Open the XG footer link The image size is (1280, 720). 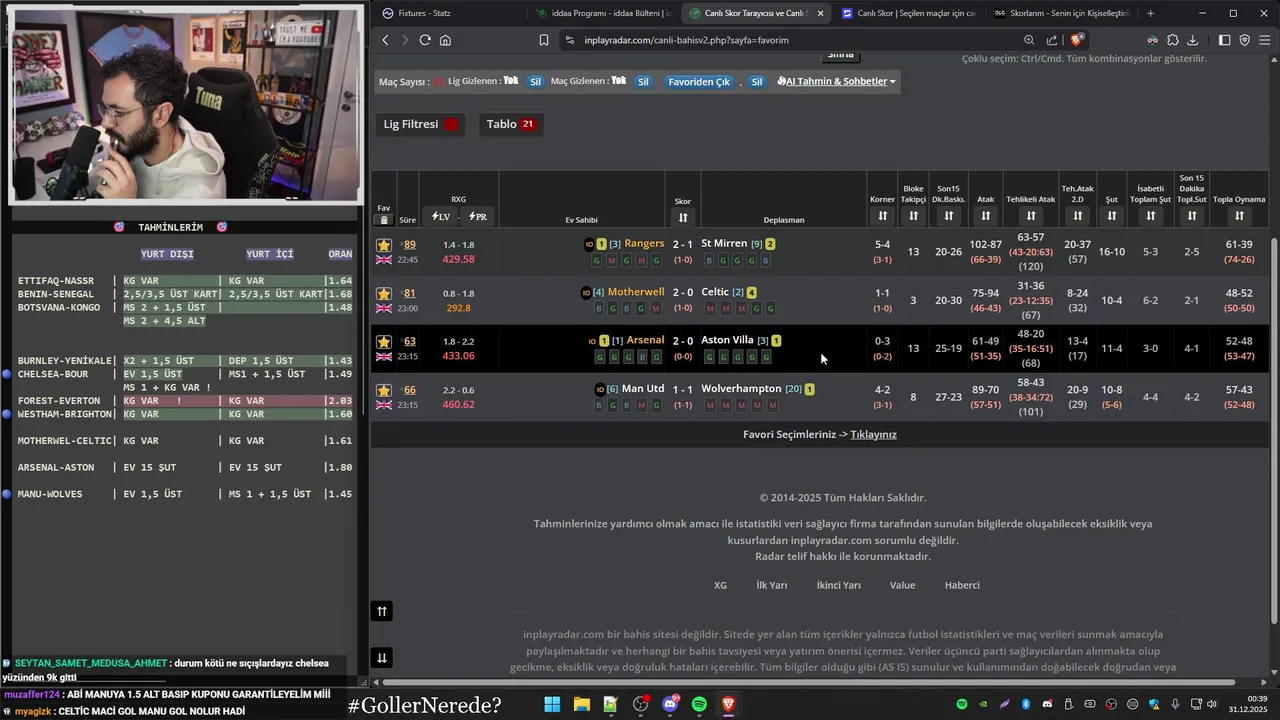point(720,585)
